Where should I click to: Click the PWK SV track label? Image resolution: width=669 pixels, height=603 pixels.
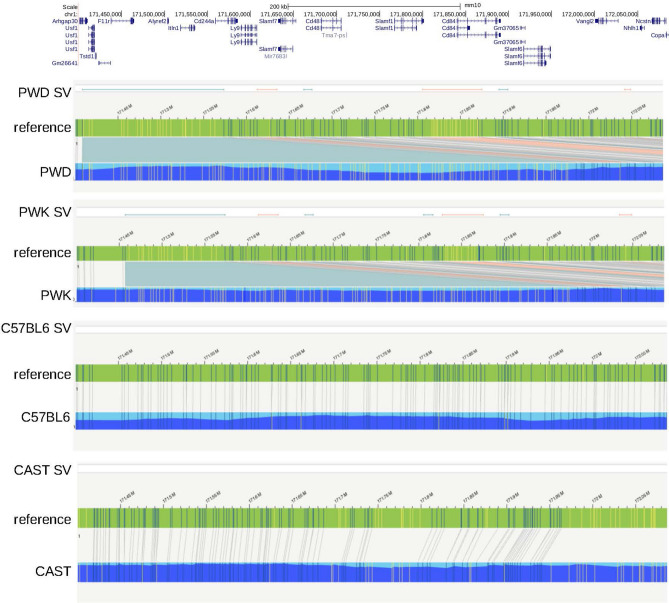tap(46, 212)
